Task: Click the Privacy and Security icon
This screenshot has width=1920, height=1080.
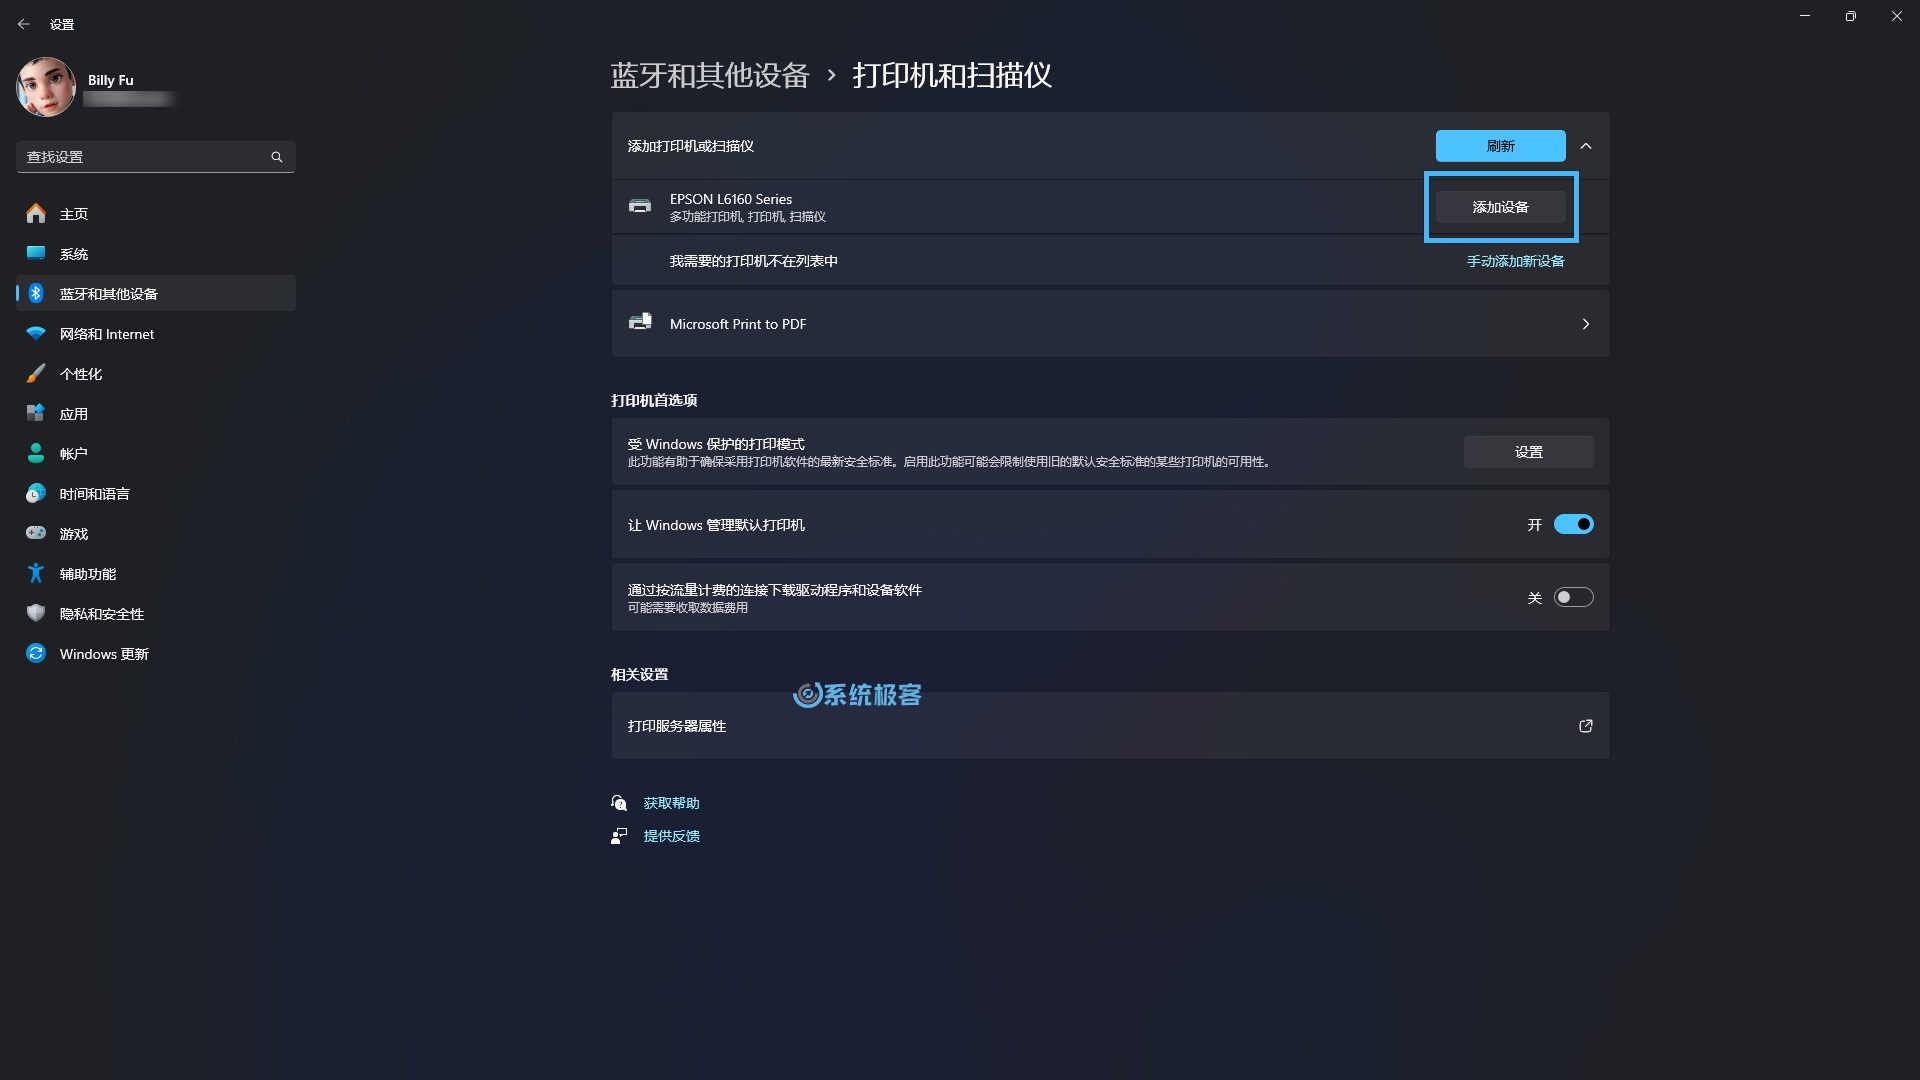Action: coord(36,612)
